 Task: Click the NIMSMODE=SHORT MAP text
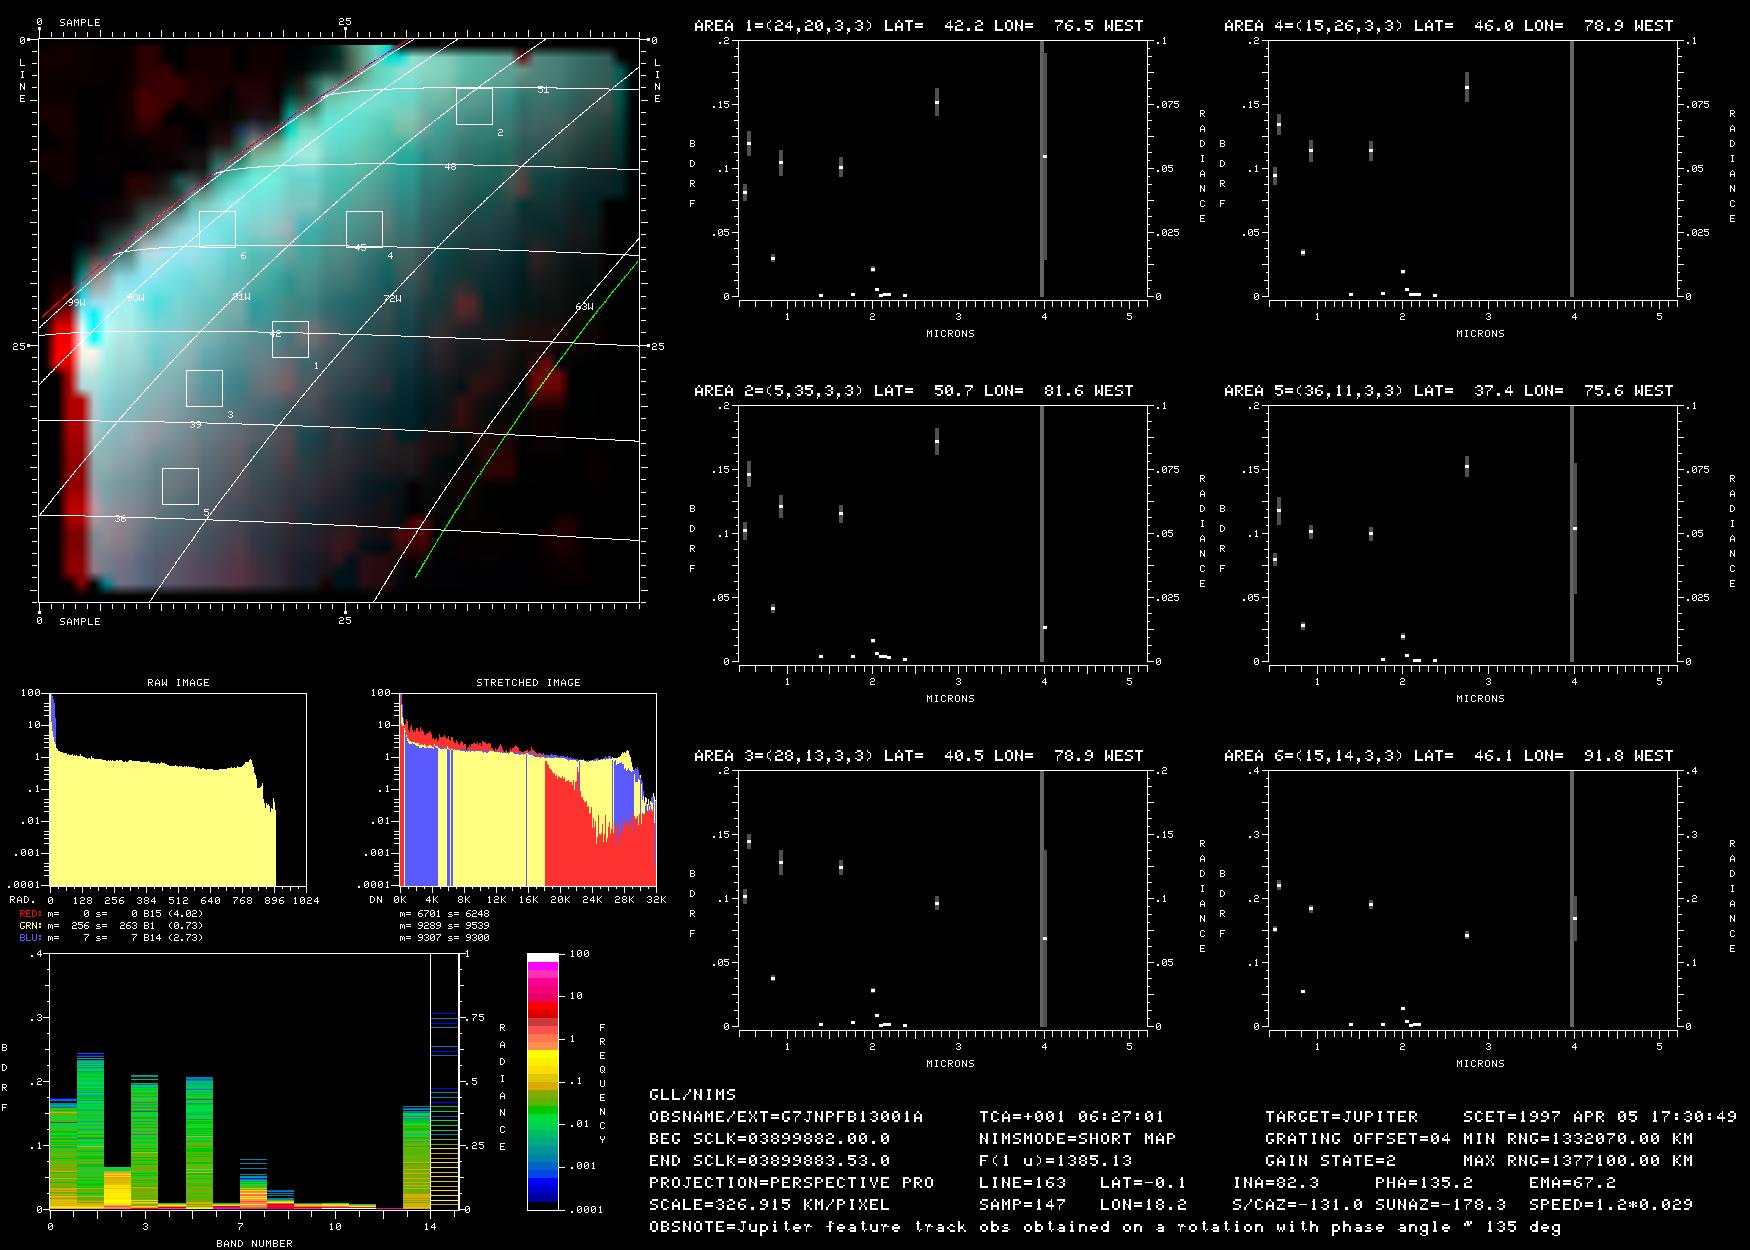pyautogui.click(x=1077, y=1138)
